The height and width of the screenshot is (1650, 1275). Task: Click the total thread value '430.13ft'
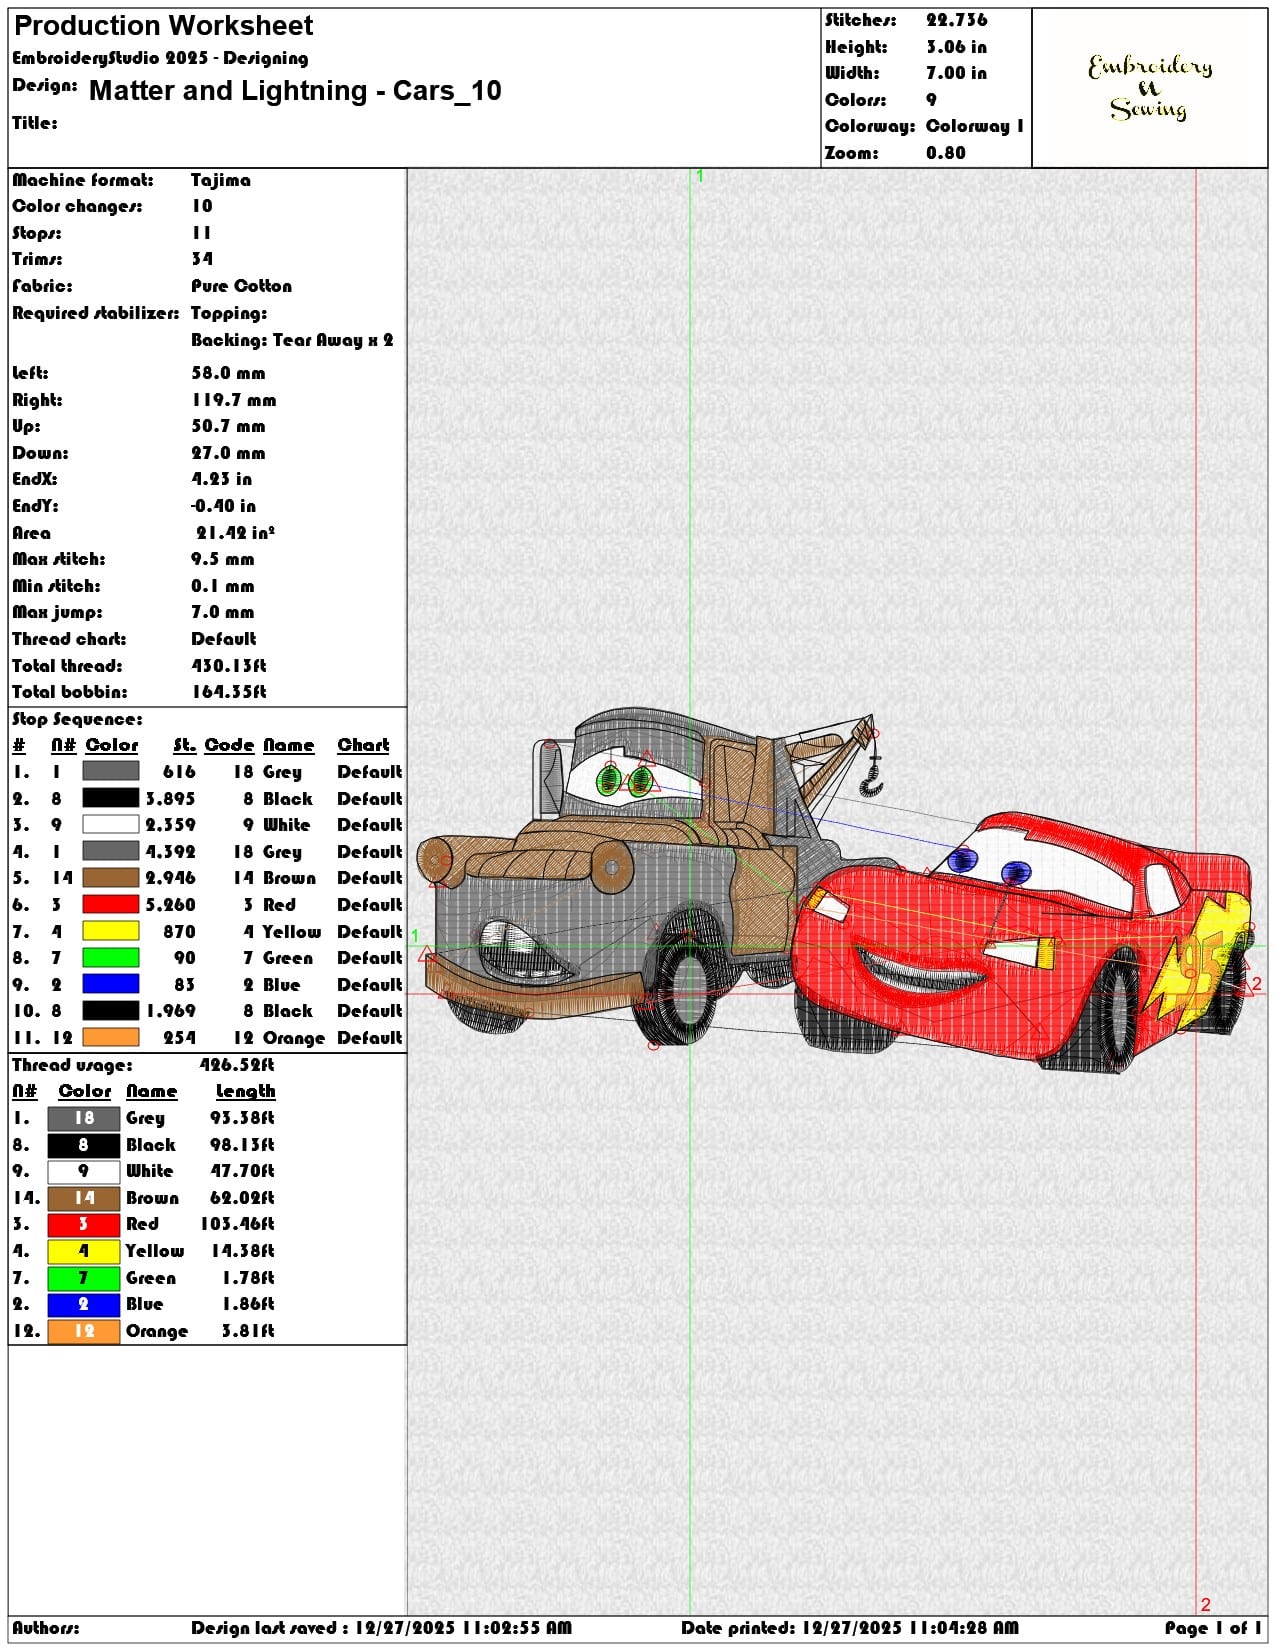click(229, 666)
